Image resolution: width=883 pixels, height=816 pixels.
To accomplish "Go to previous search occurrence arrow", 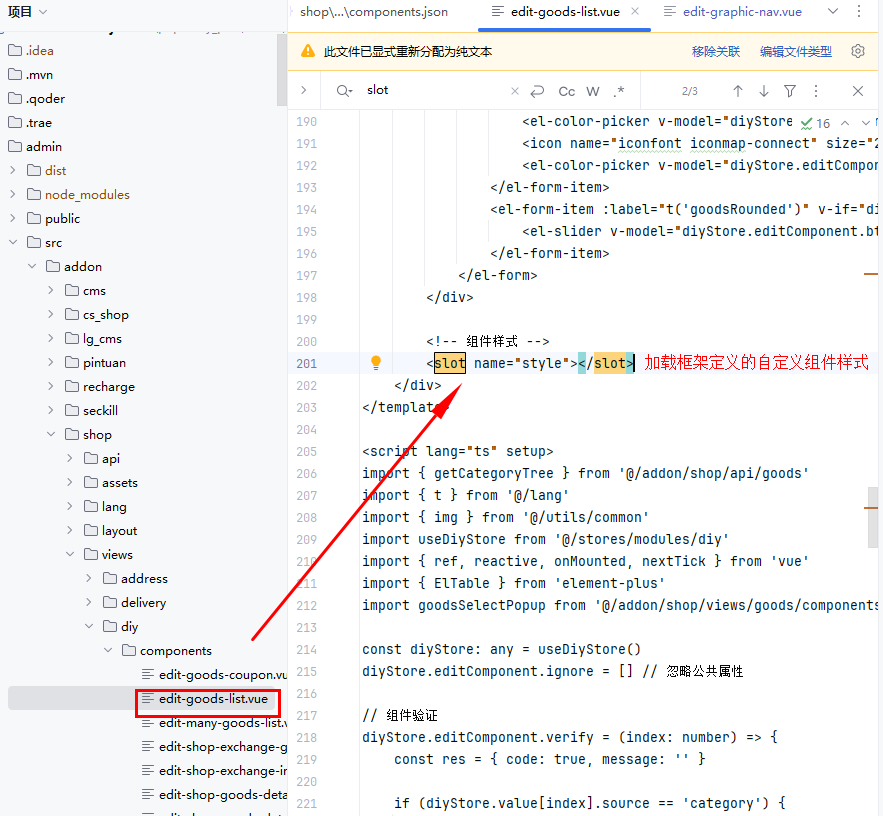I will point(738,91).
